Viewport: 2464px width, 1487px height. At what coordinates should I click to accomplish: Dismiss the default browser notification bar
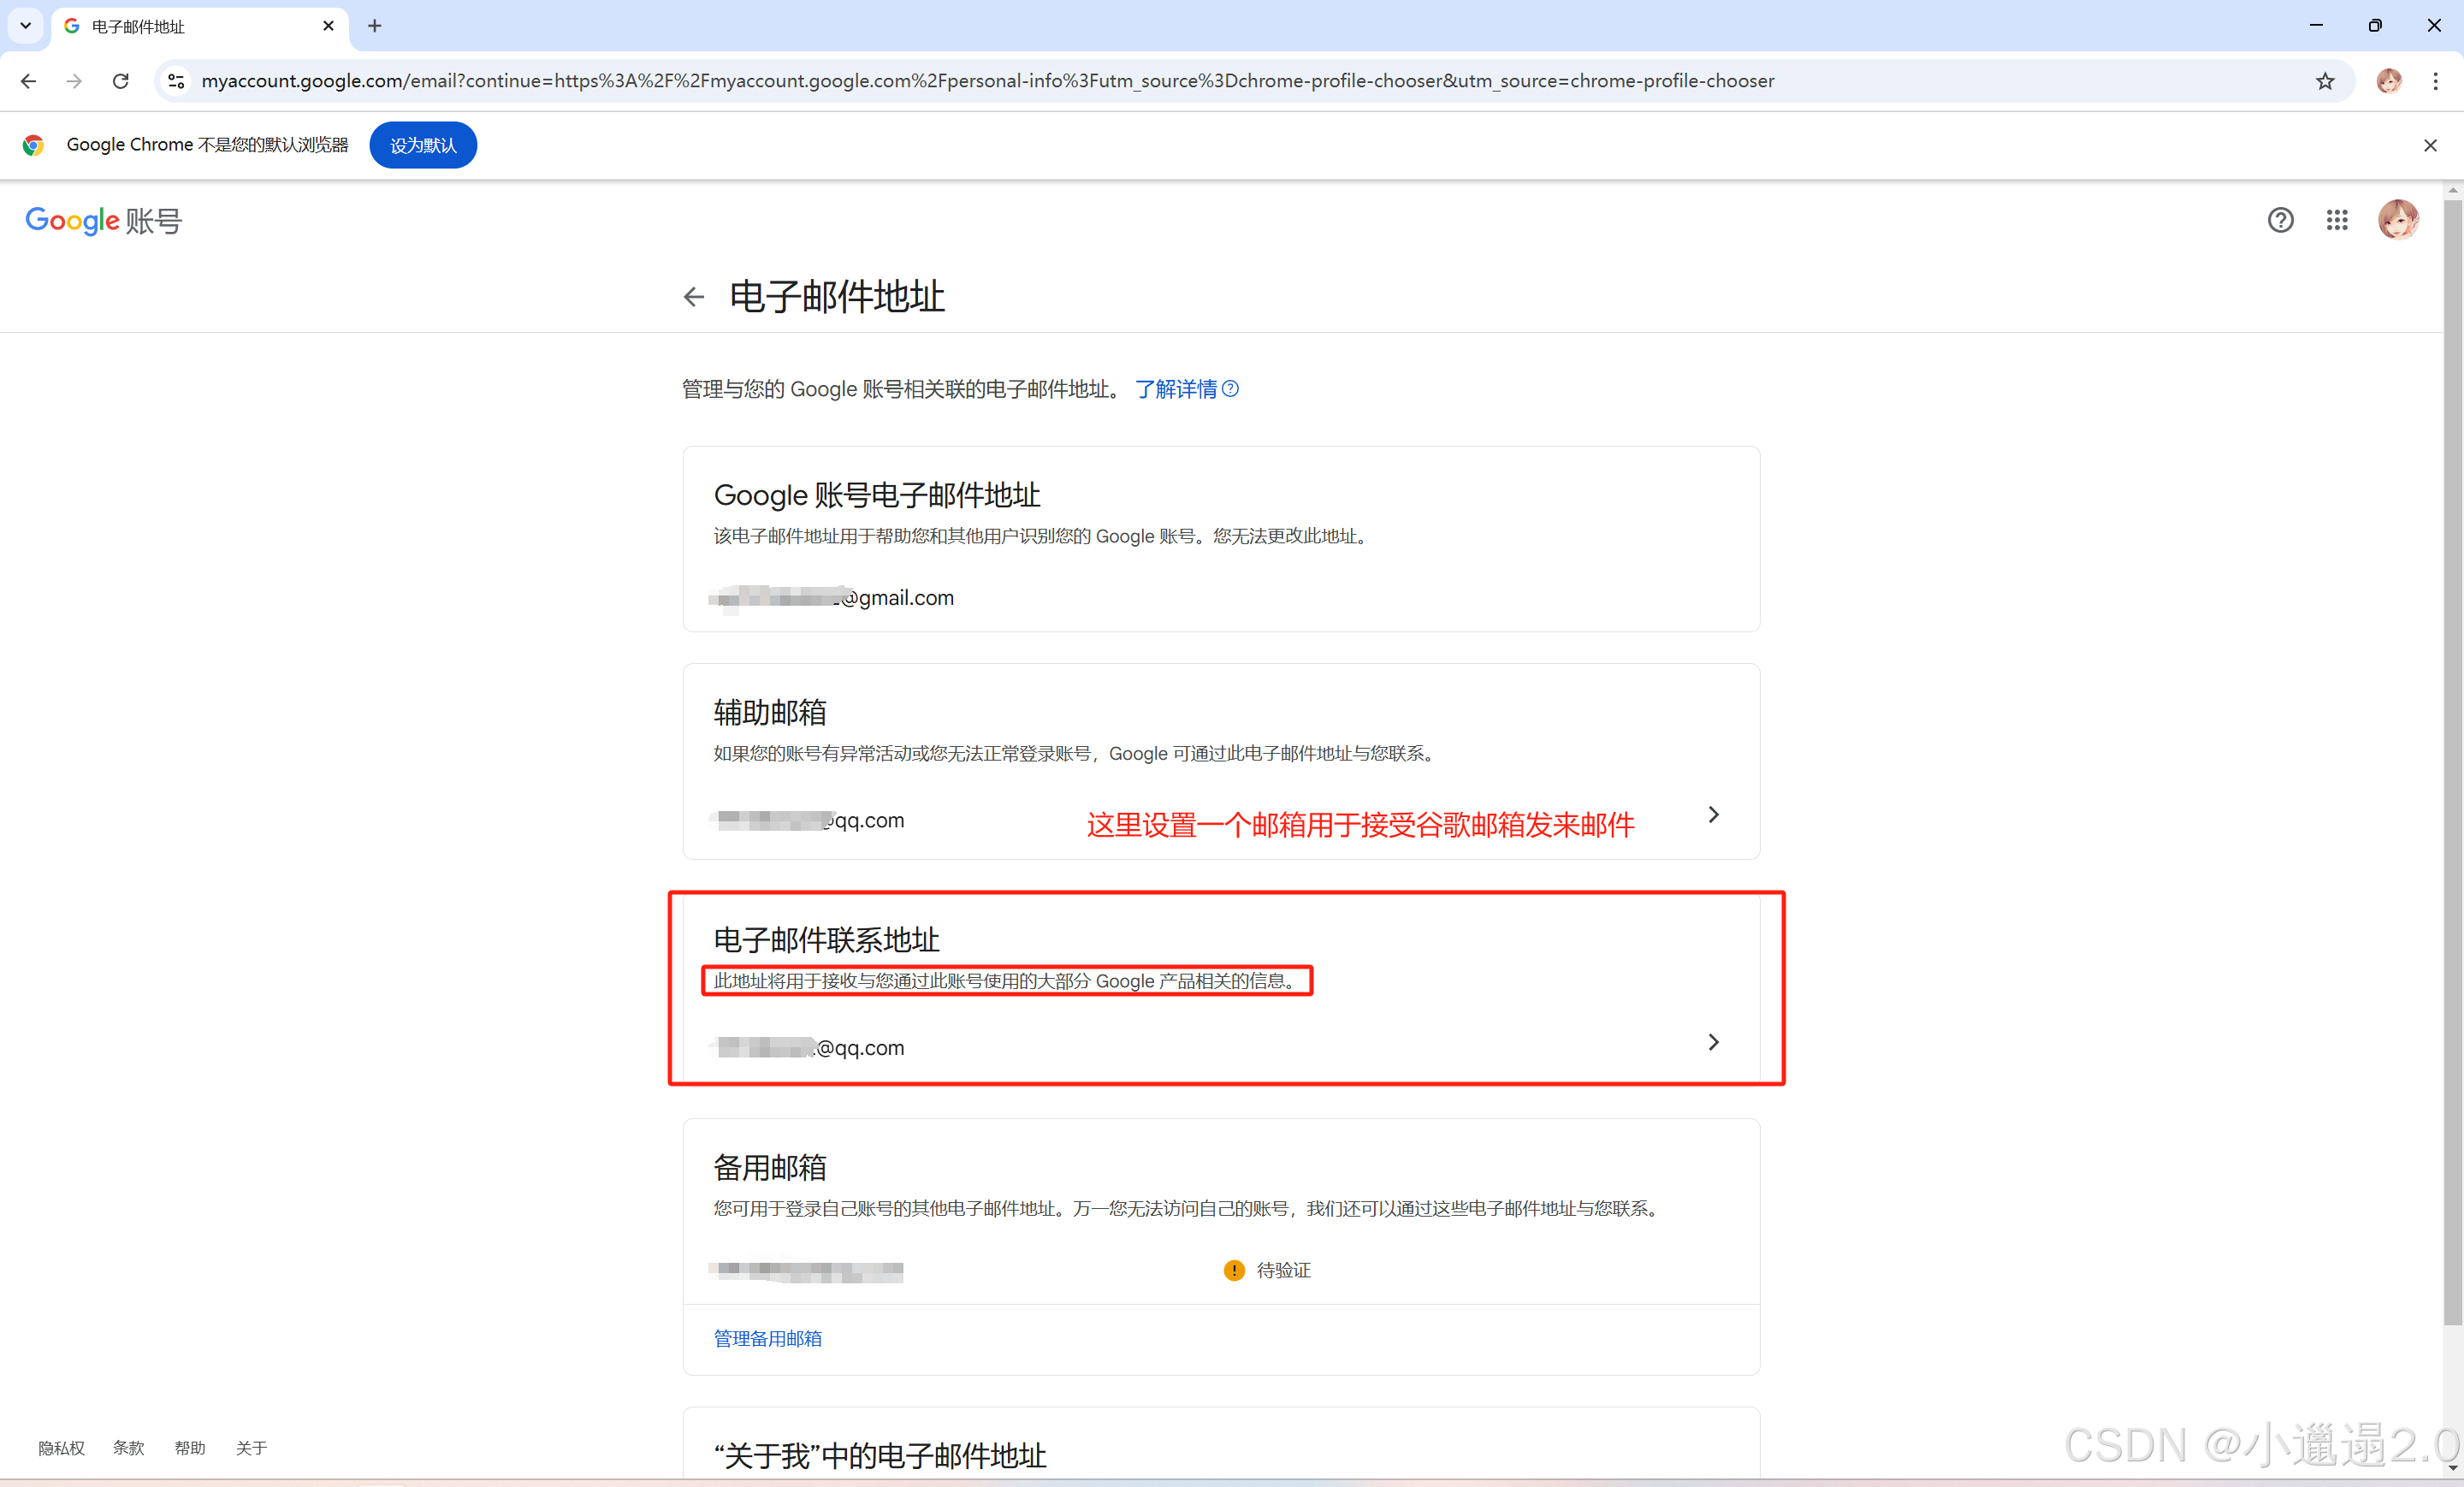click(2430, 146)
